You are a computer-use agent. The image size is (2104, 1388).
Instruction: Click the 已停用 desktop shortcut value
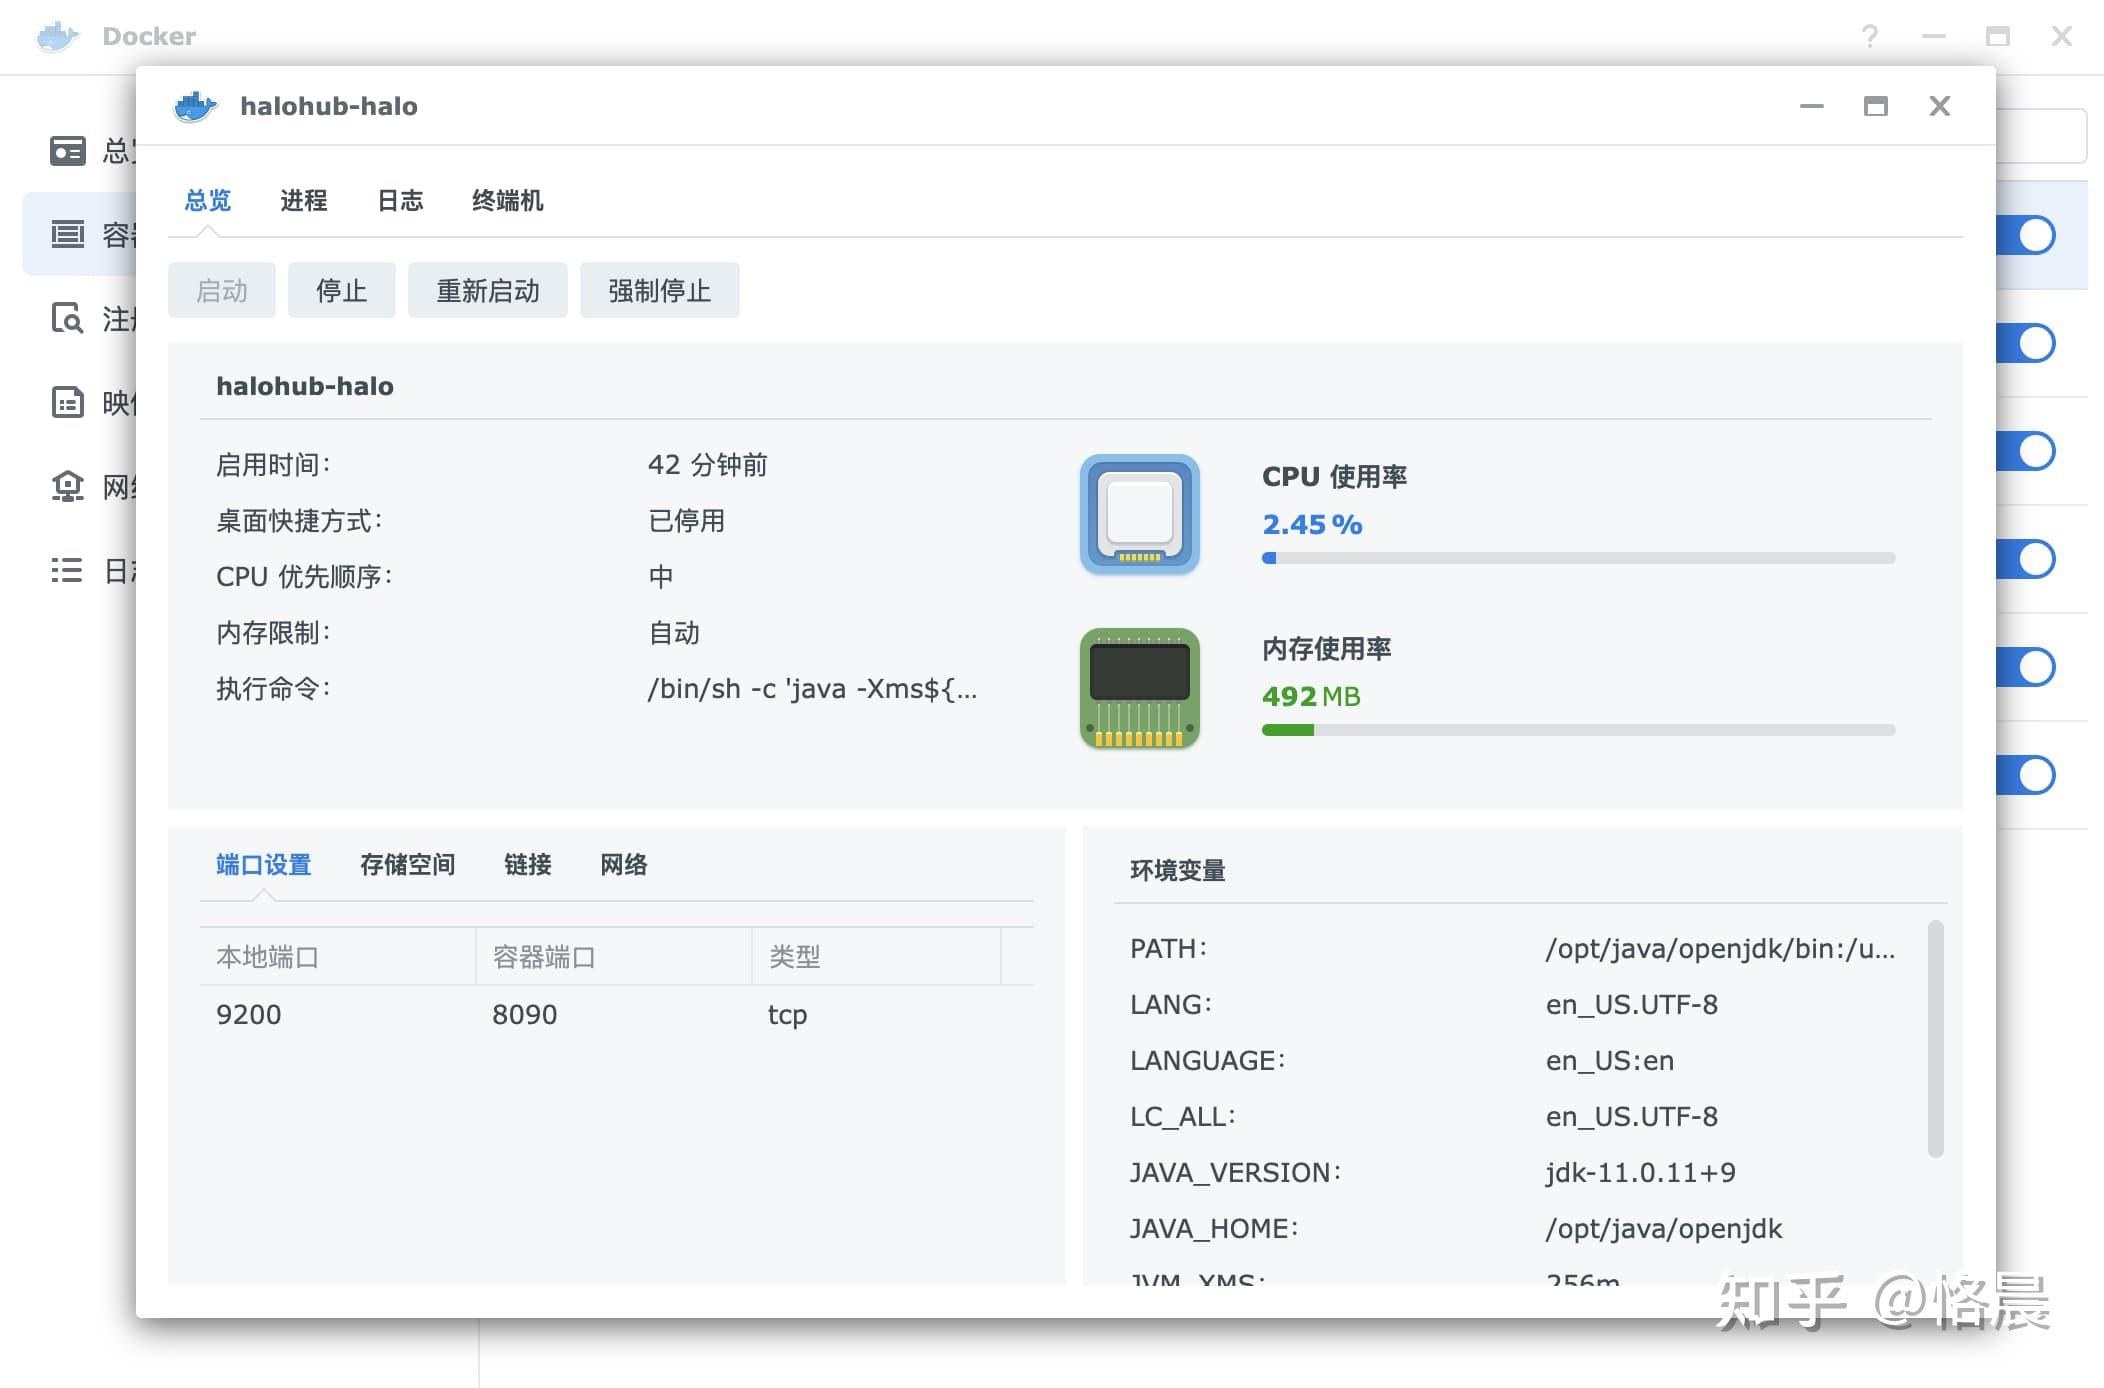(686, 521)
